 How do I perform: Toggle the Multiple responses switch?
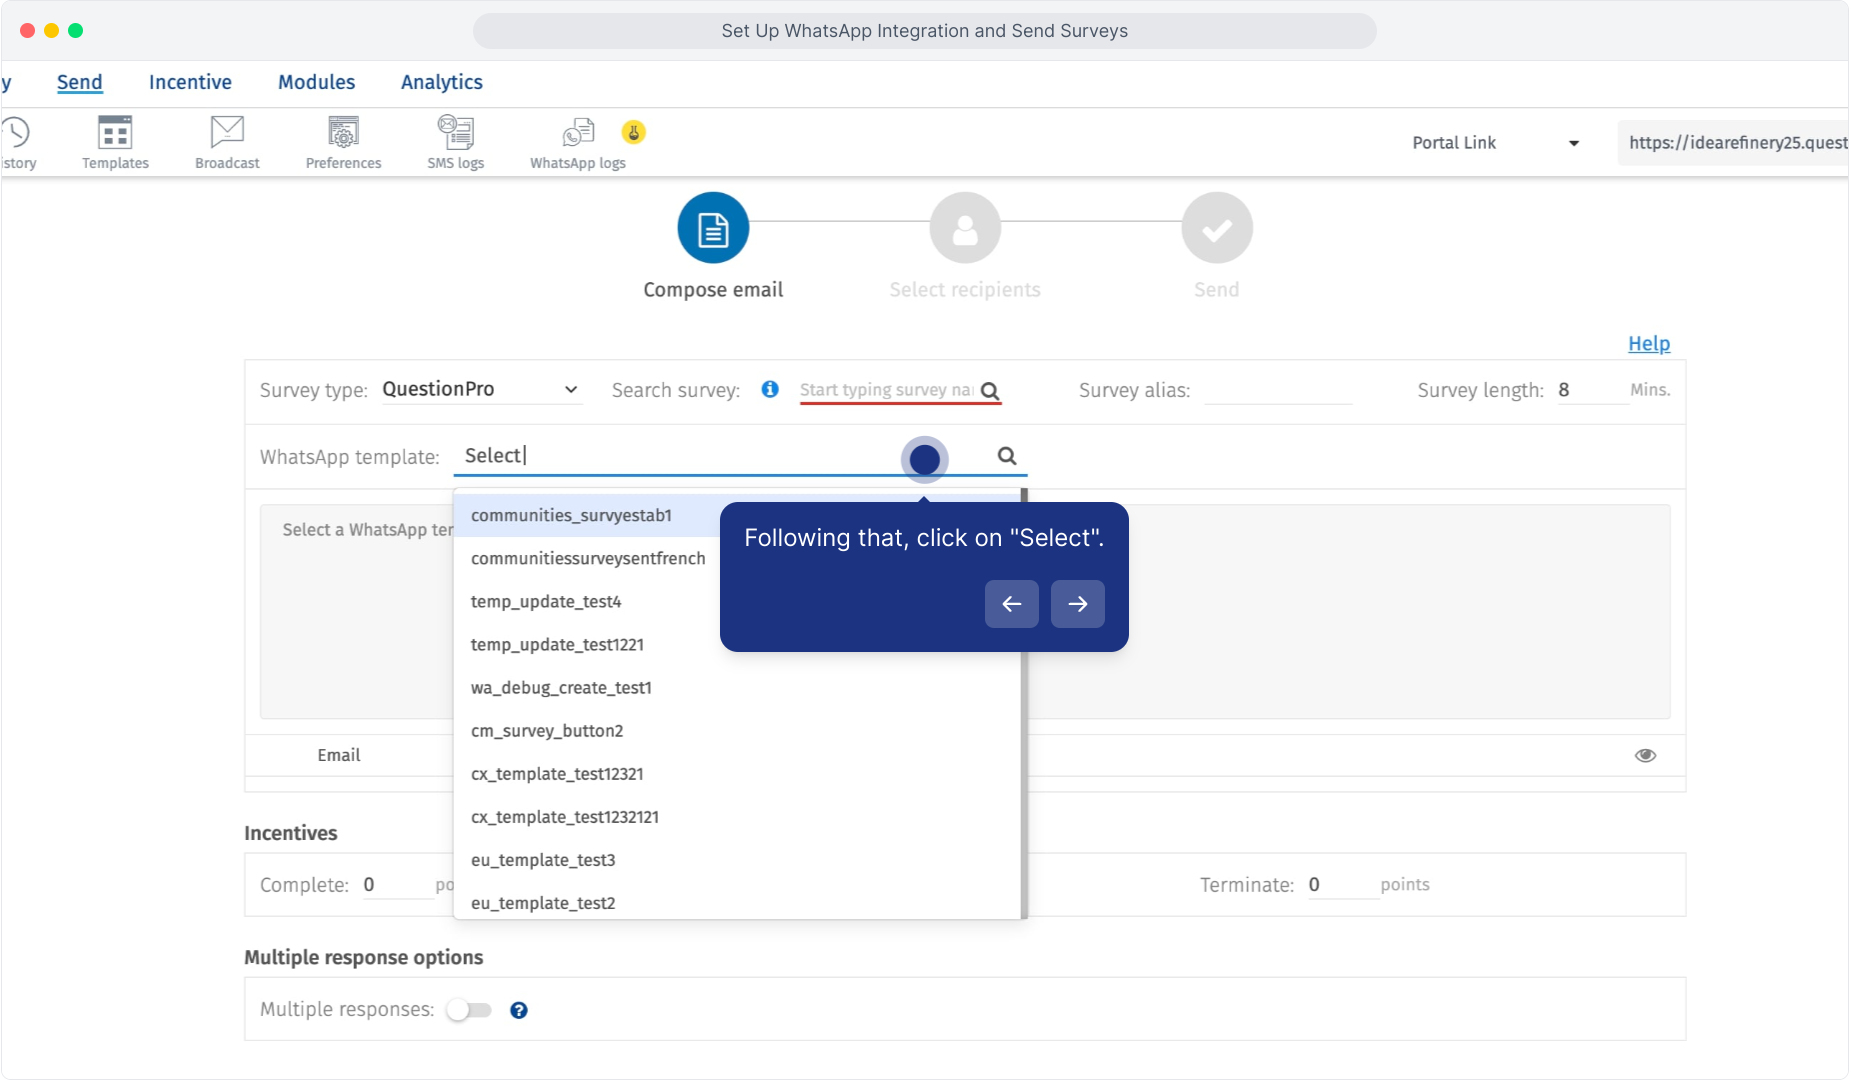tap(469, 1010)
